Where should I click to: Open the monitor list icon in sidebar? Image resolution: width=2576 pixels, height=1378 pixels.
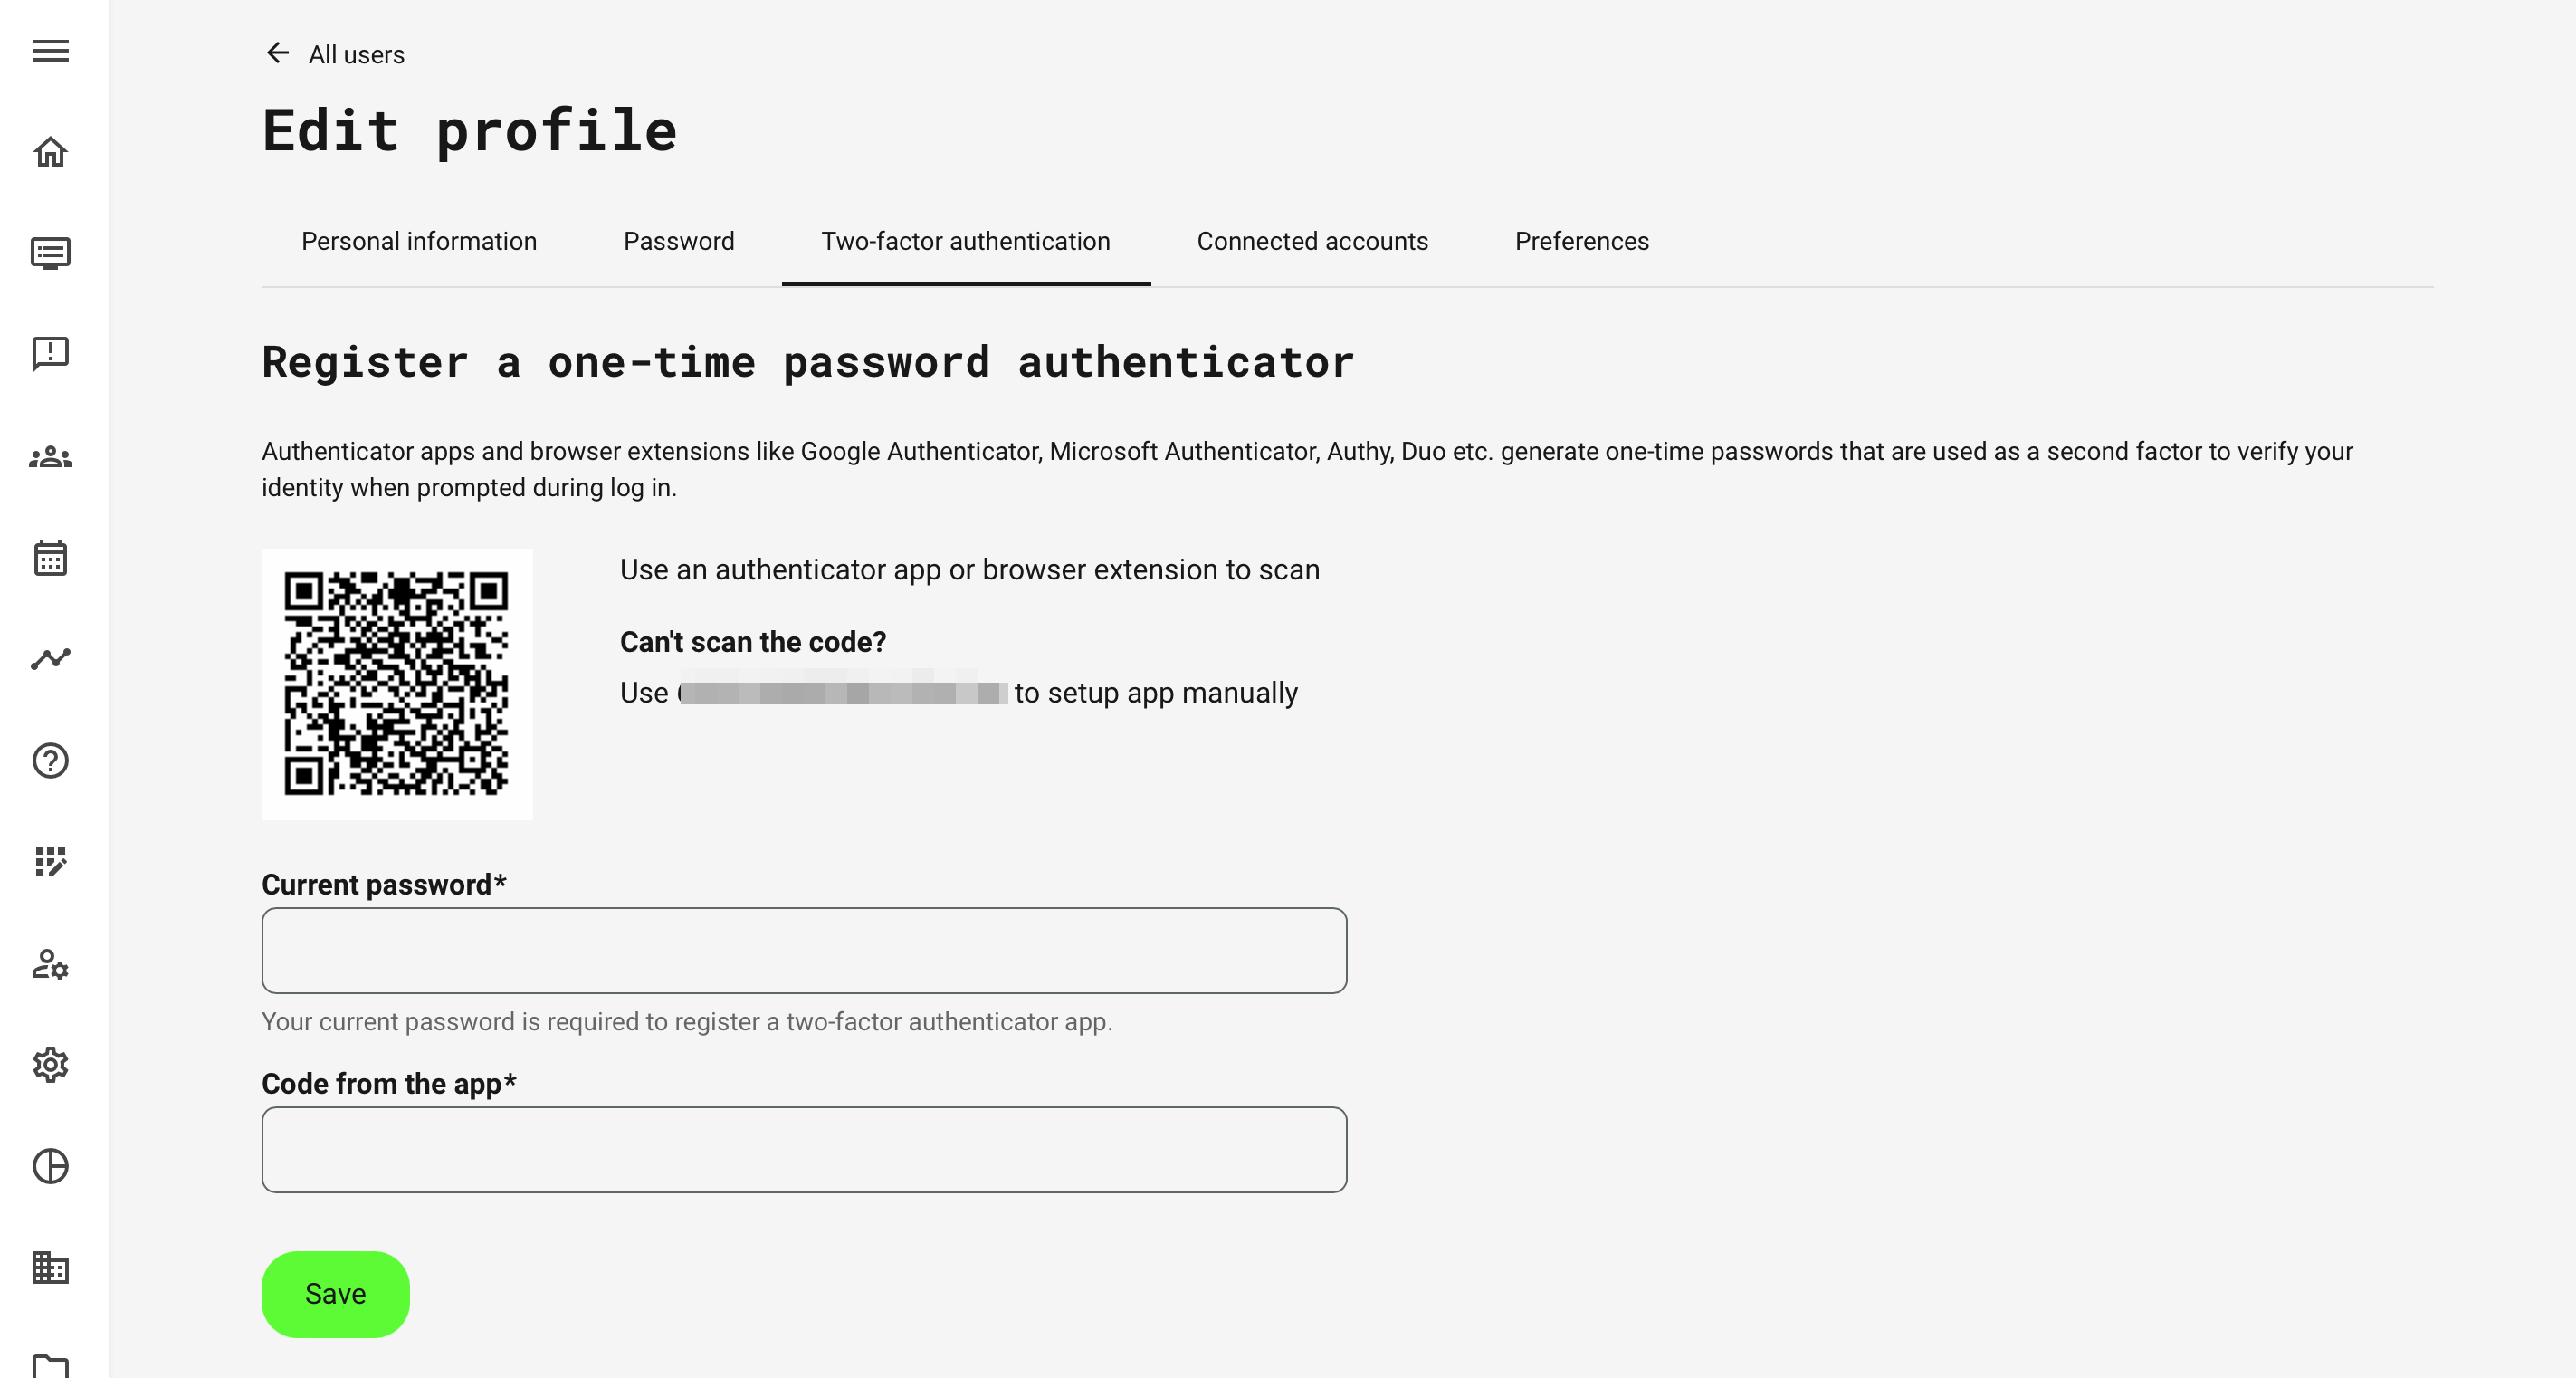[x=50, y=253]
